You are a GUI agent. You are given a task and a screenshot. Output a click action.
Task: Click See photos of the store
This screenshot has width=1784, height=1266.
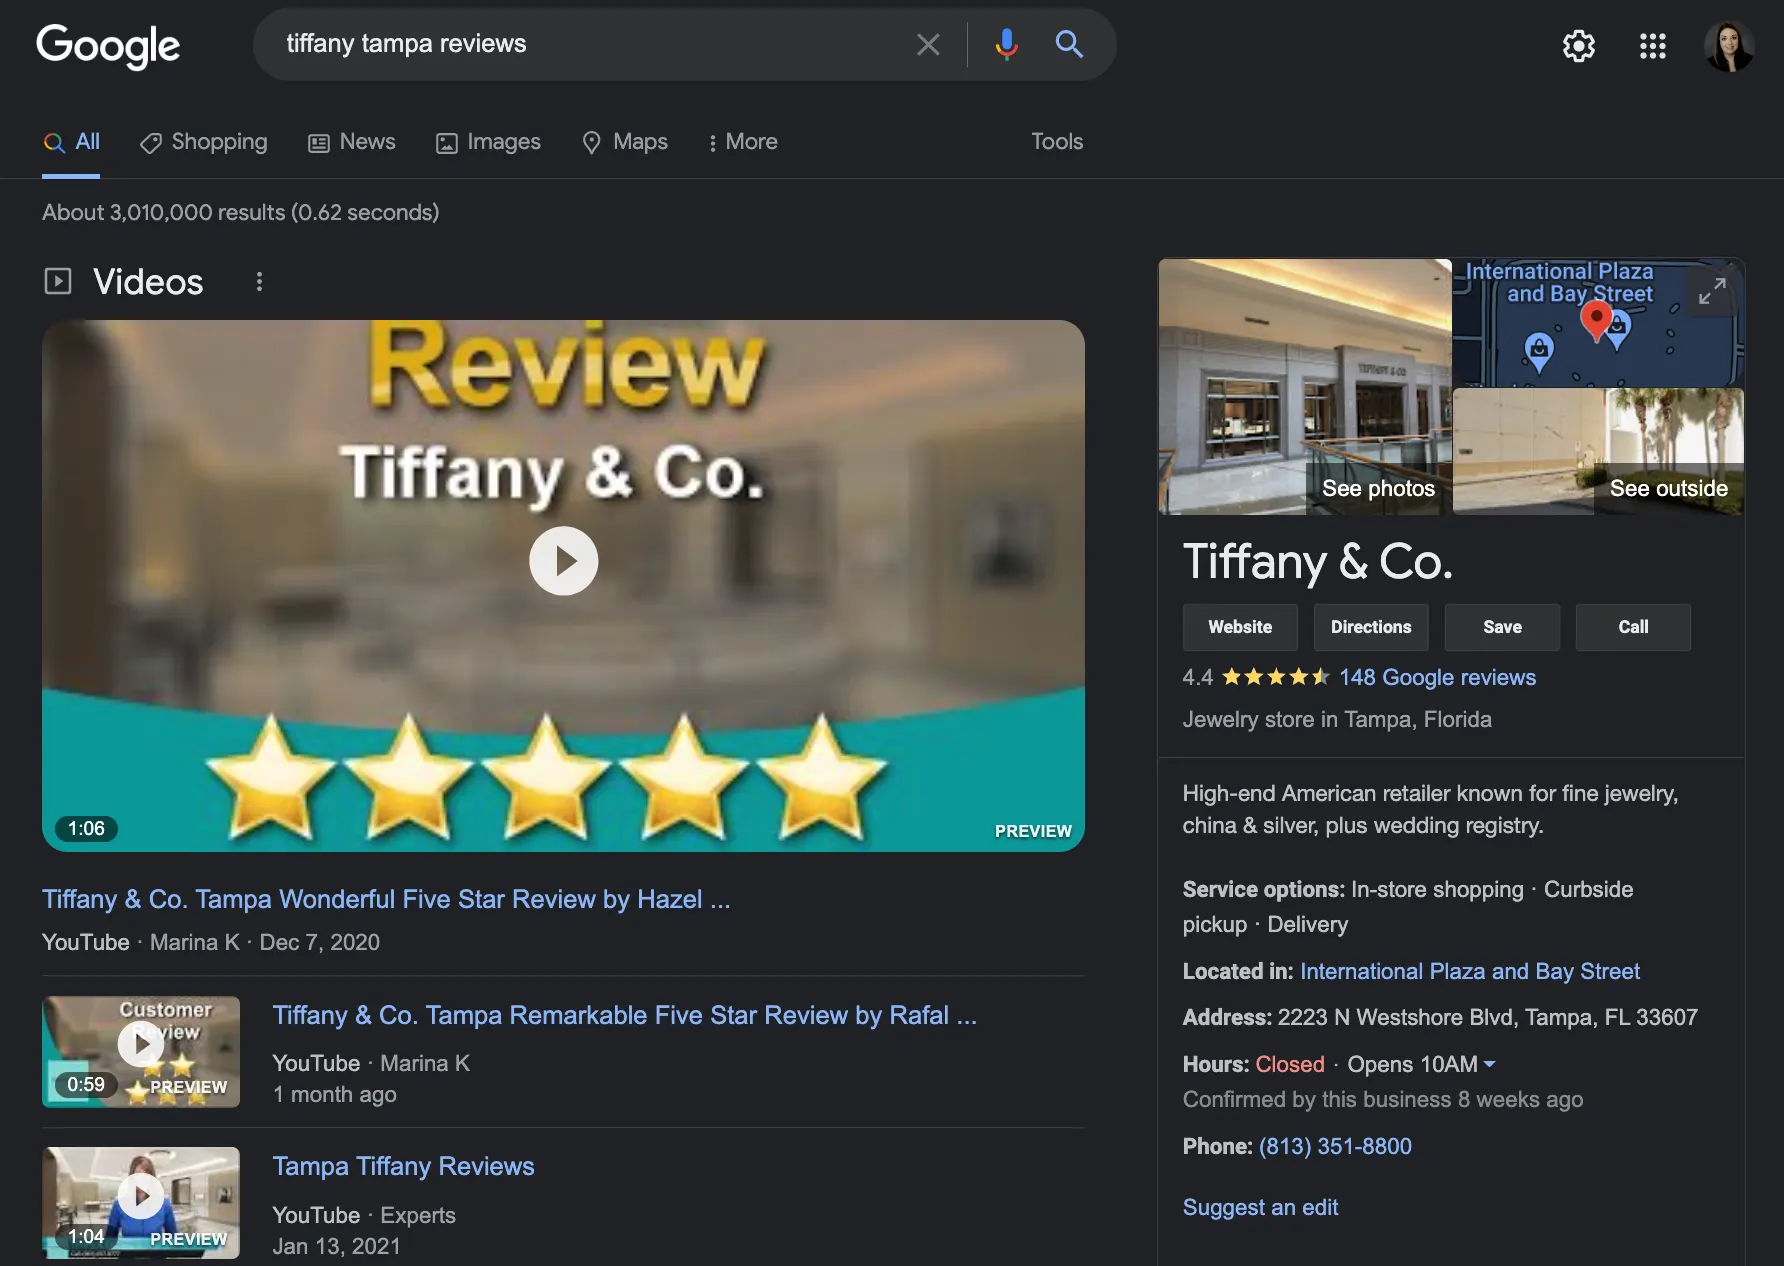(x=1378, y=488)
